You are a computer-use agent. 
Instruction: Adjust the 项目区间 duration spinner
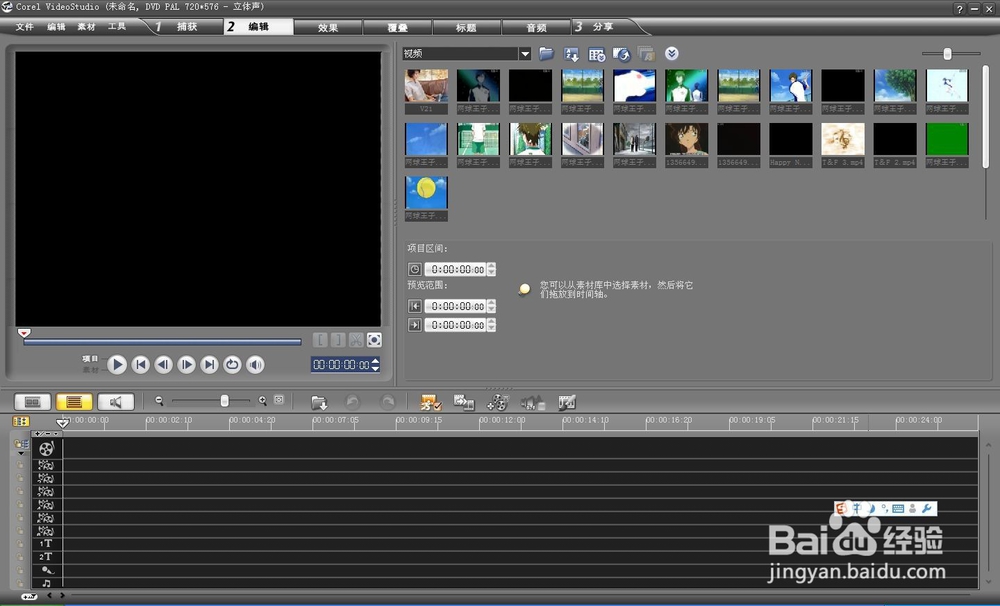(491, 269)
